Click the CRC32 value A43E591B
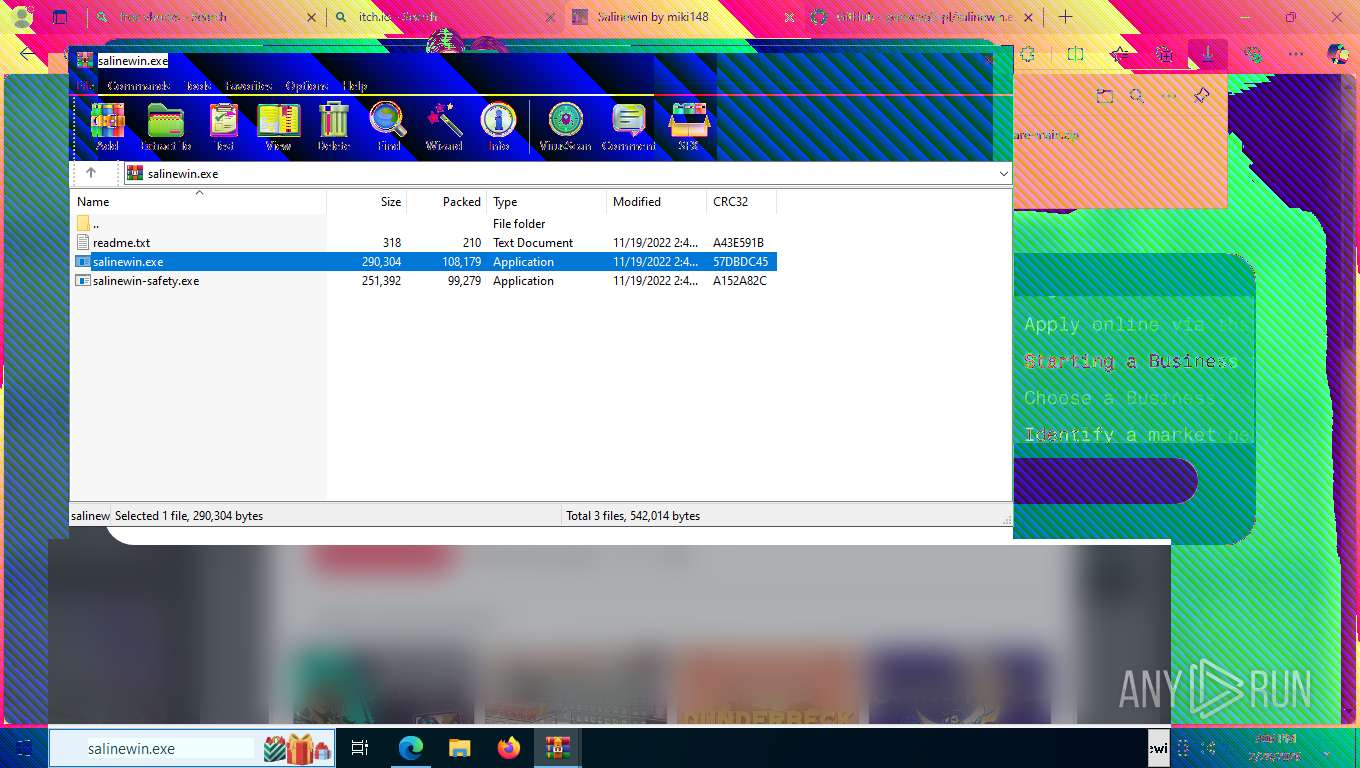This screenshot has width=1360, height=768. [738, 243]
